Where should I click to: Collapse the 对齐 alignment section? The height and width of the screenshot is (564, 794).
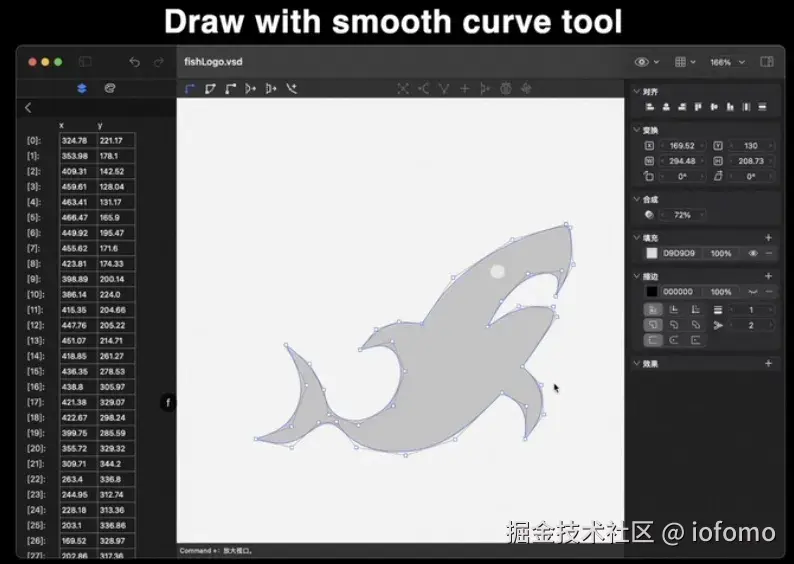point(636,91)
